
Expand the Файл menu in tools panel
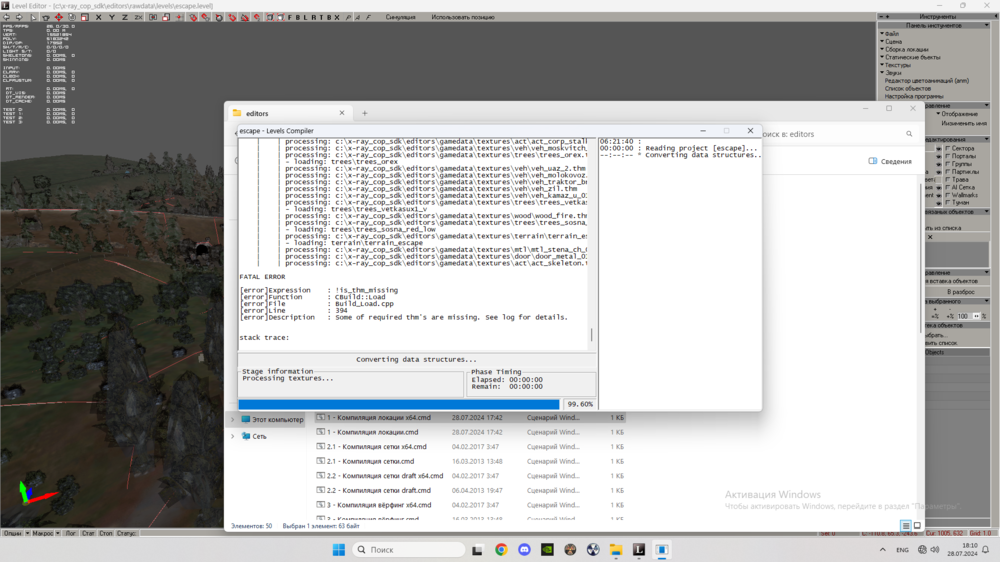pyautogui.click(x=890, y=34)
